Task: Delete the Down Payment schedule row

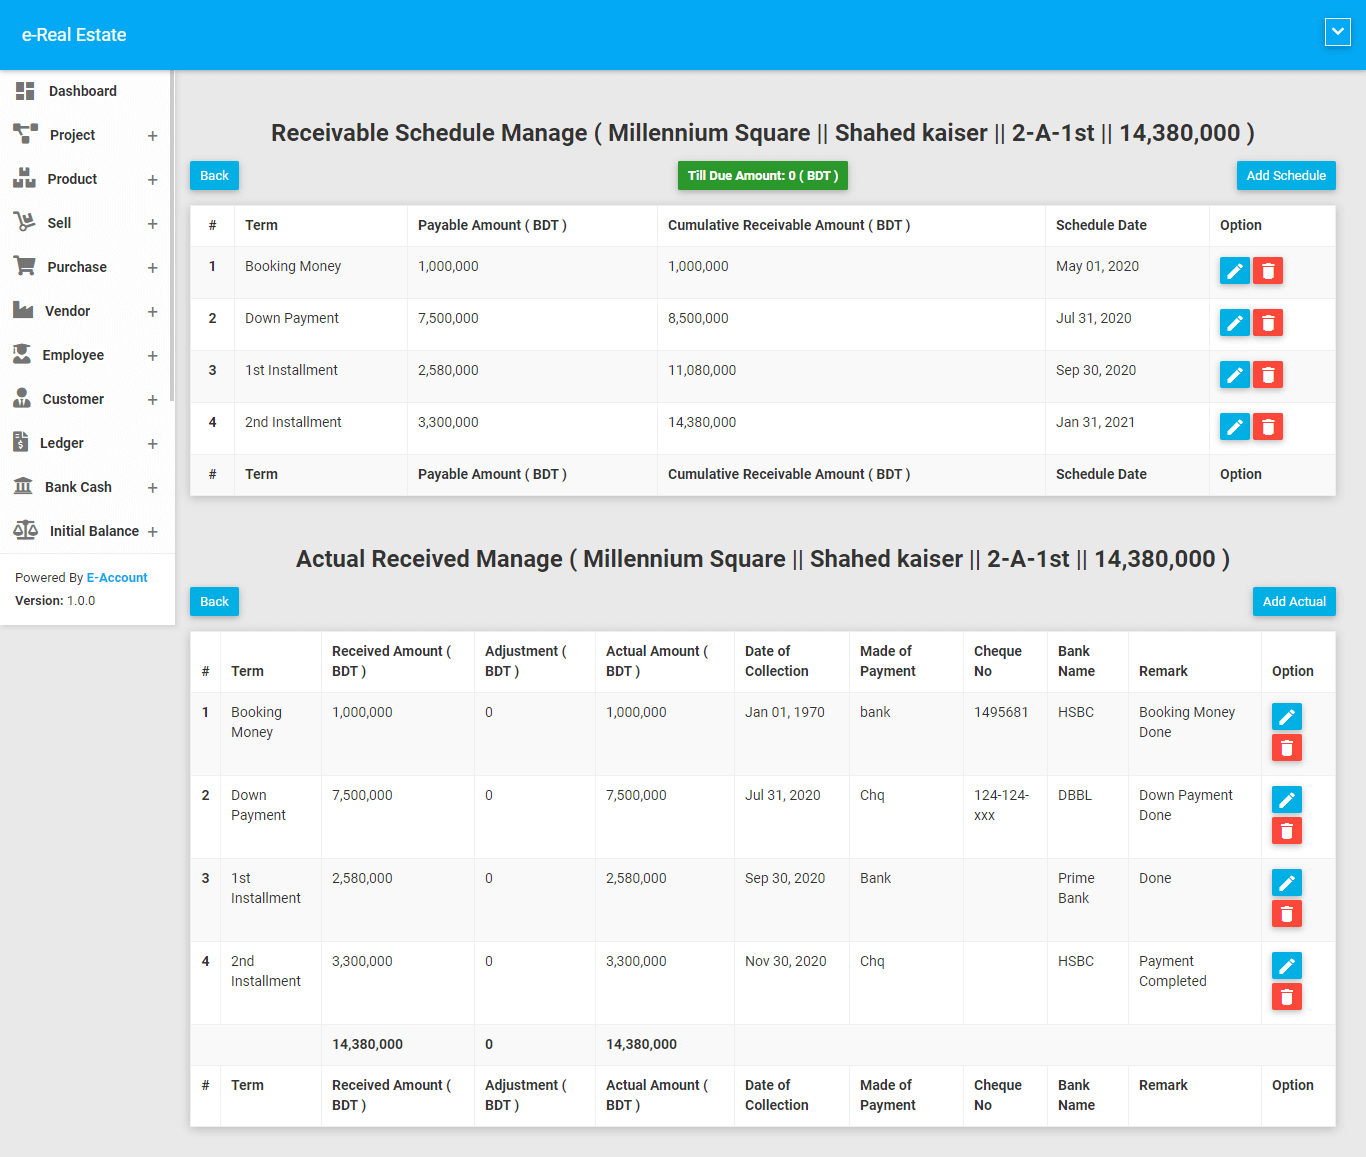Action: (1267, 323)
